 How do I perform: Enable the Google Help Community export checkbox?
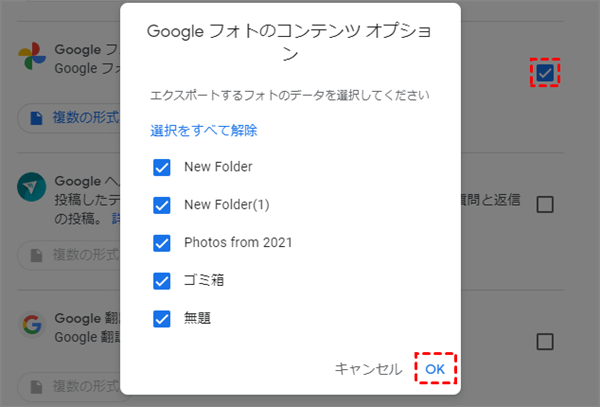(x=545, y=205)
